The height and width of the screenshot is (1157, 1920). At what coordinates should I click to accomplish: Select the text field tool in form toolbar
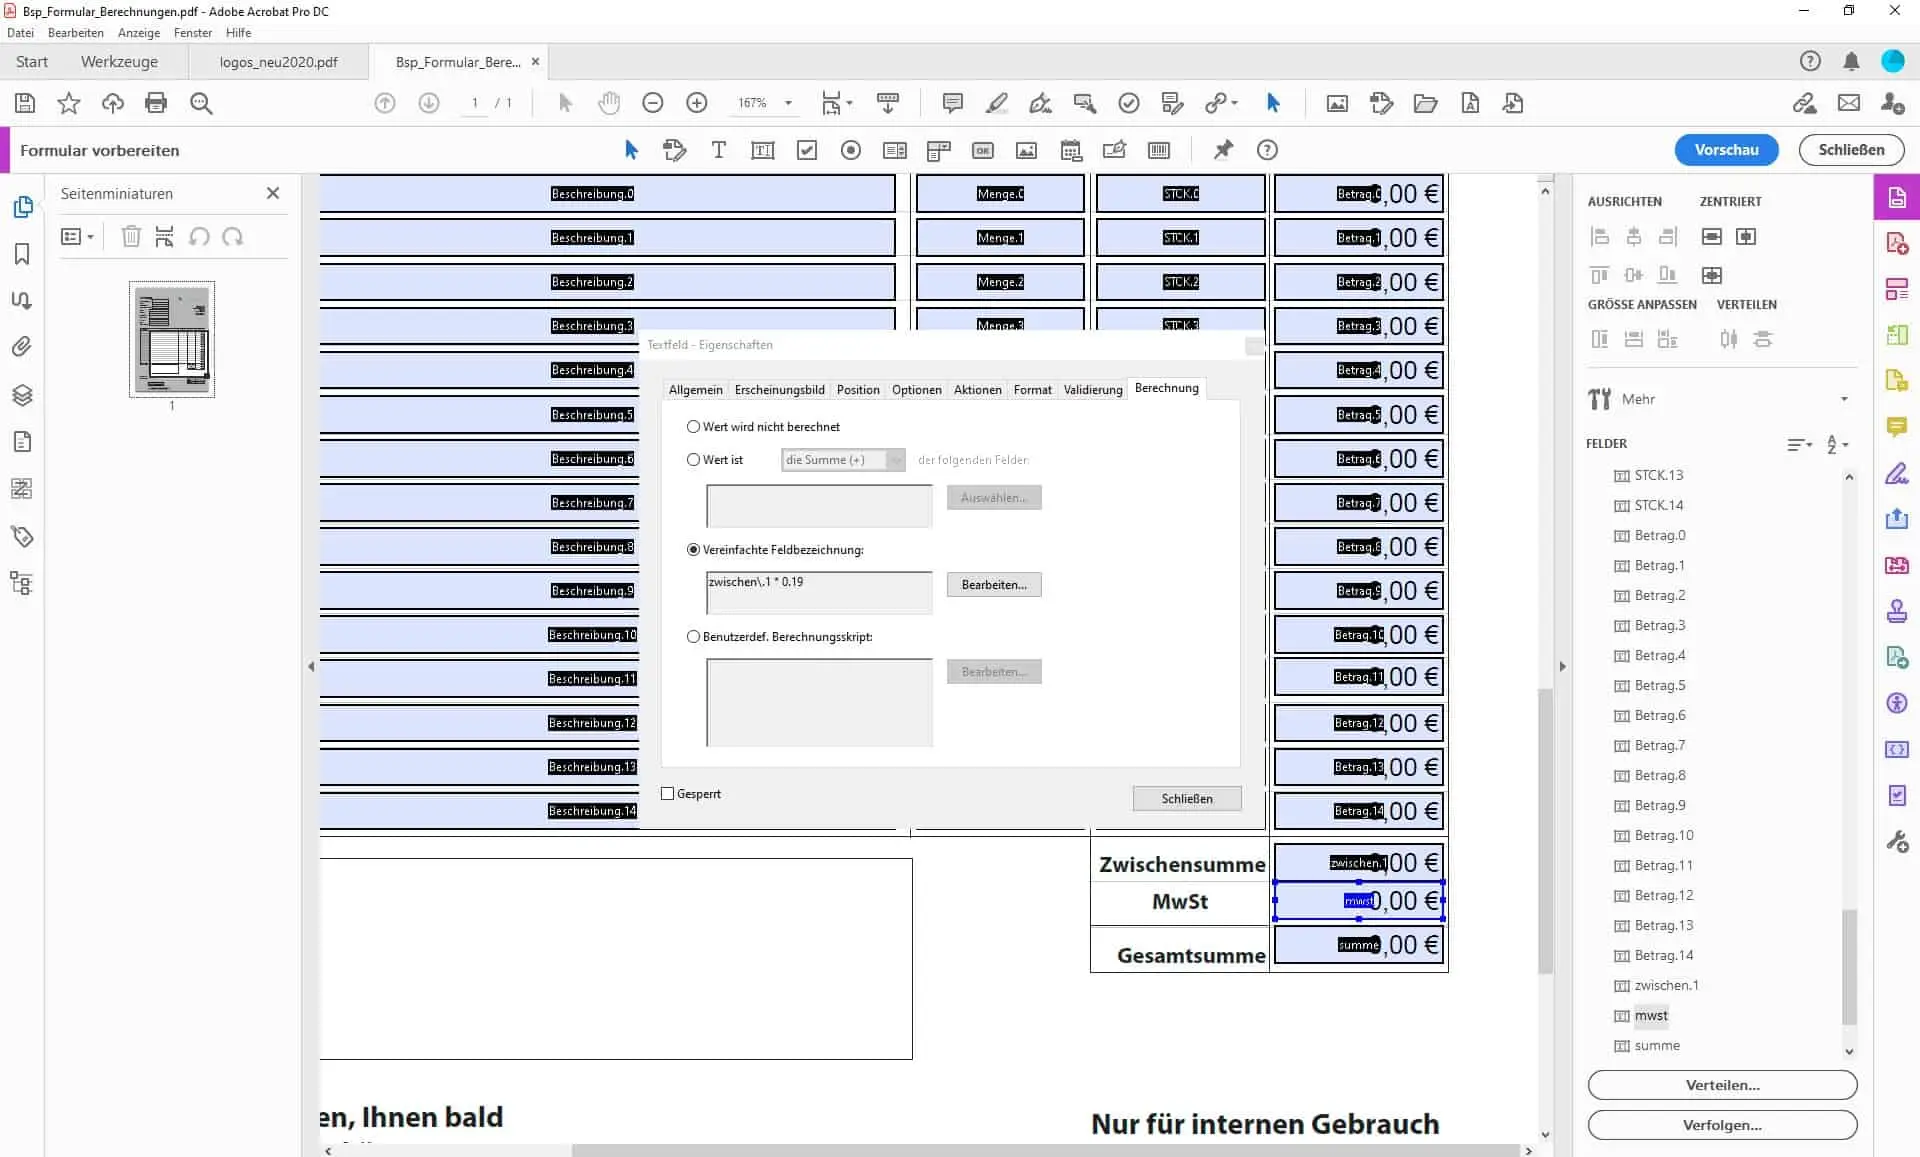[762, 150]
